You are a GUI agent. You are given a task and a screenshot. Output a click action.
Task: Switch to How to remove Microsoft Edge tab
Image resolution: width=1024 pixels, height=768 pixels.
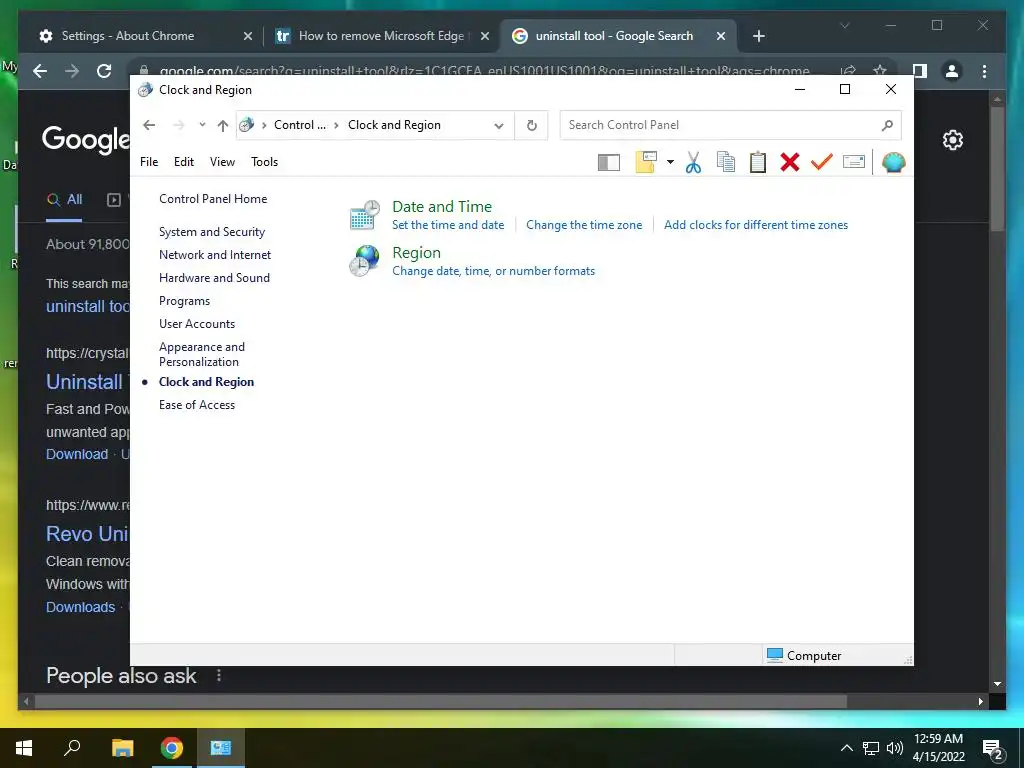point(381,36)
